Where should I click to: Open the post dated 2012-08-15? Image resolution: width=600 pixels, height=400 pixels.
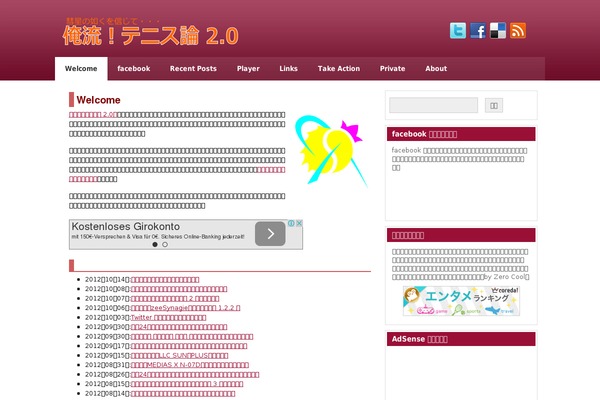coord(187,384)
